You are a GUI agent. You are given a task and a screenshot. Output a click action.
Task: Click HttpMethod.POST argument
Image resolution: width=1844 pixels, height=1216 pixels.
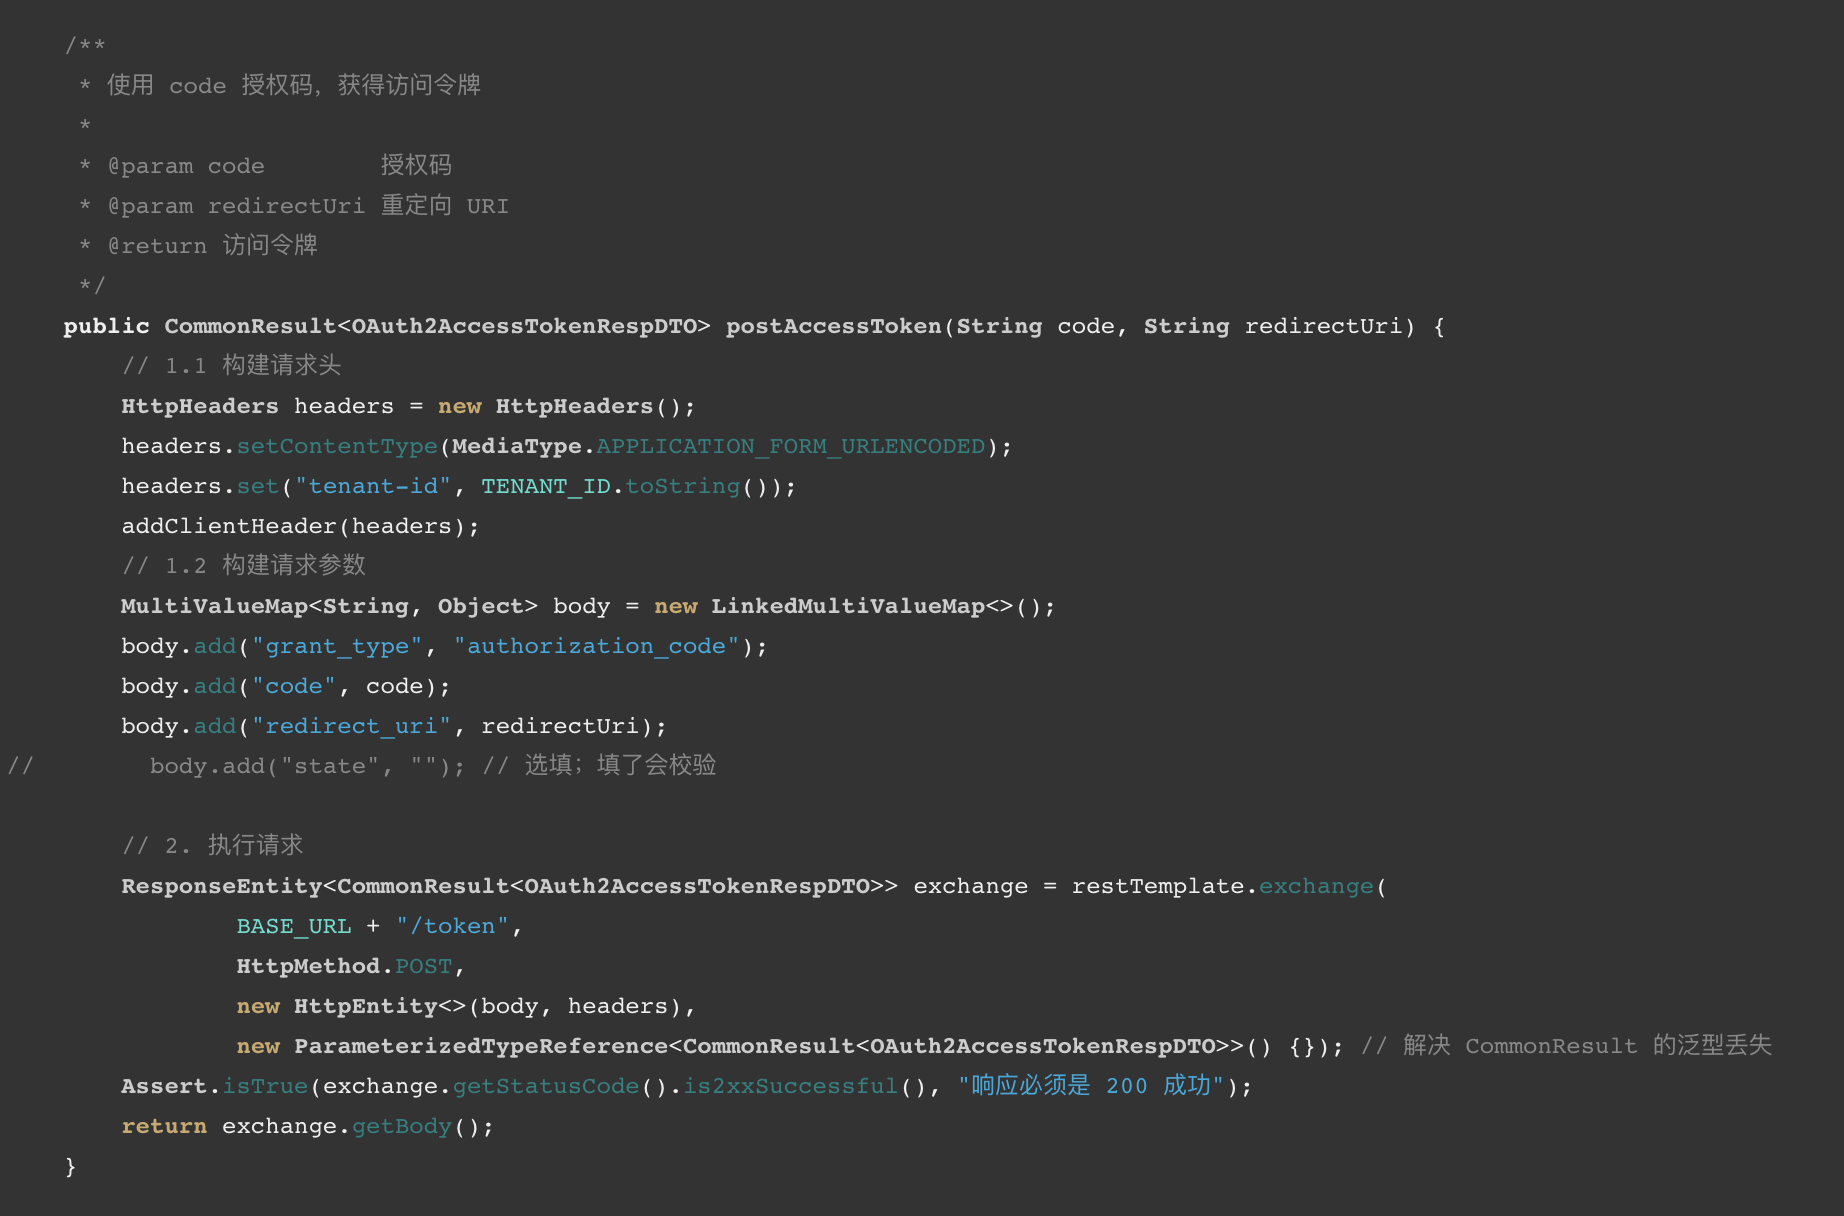click(x=344, y=966)
